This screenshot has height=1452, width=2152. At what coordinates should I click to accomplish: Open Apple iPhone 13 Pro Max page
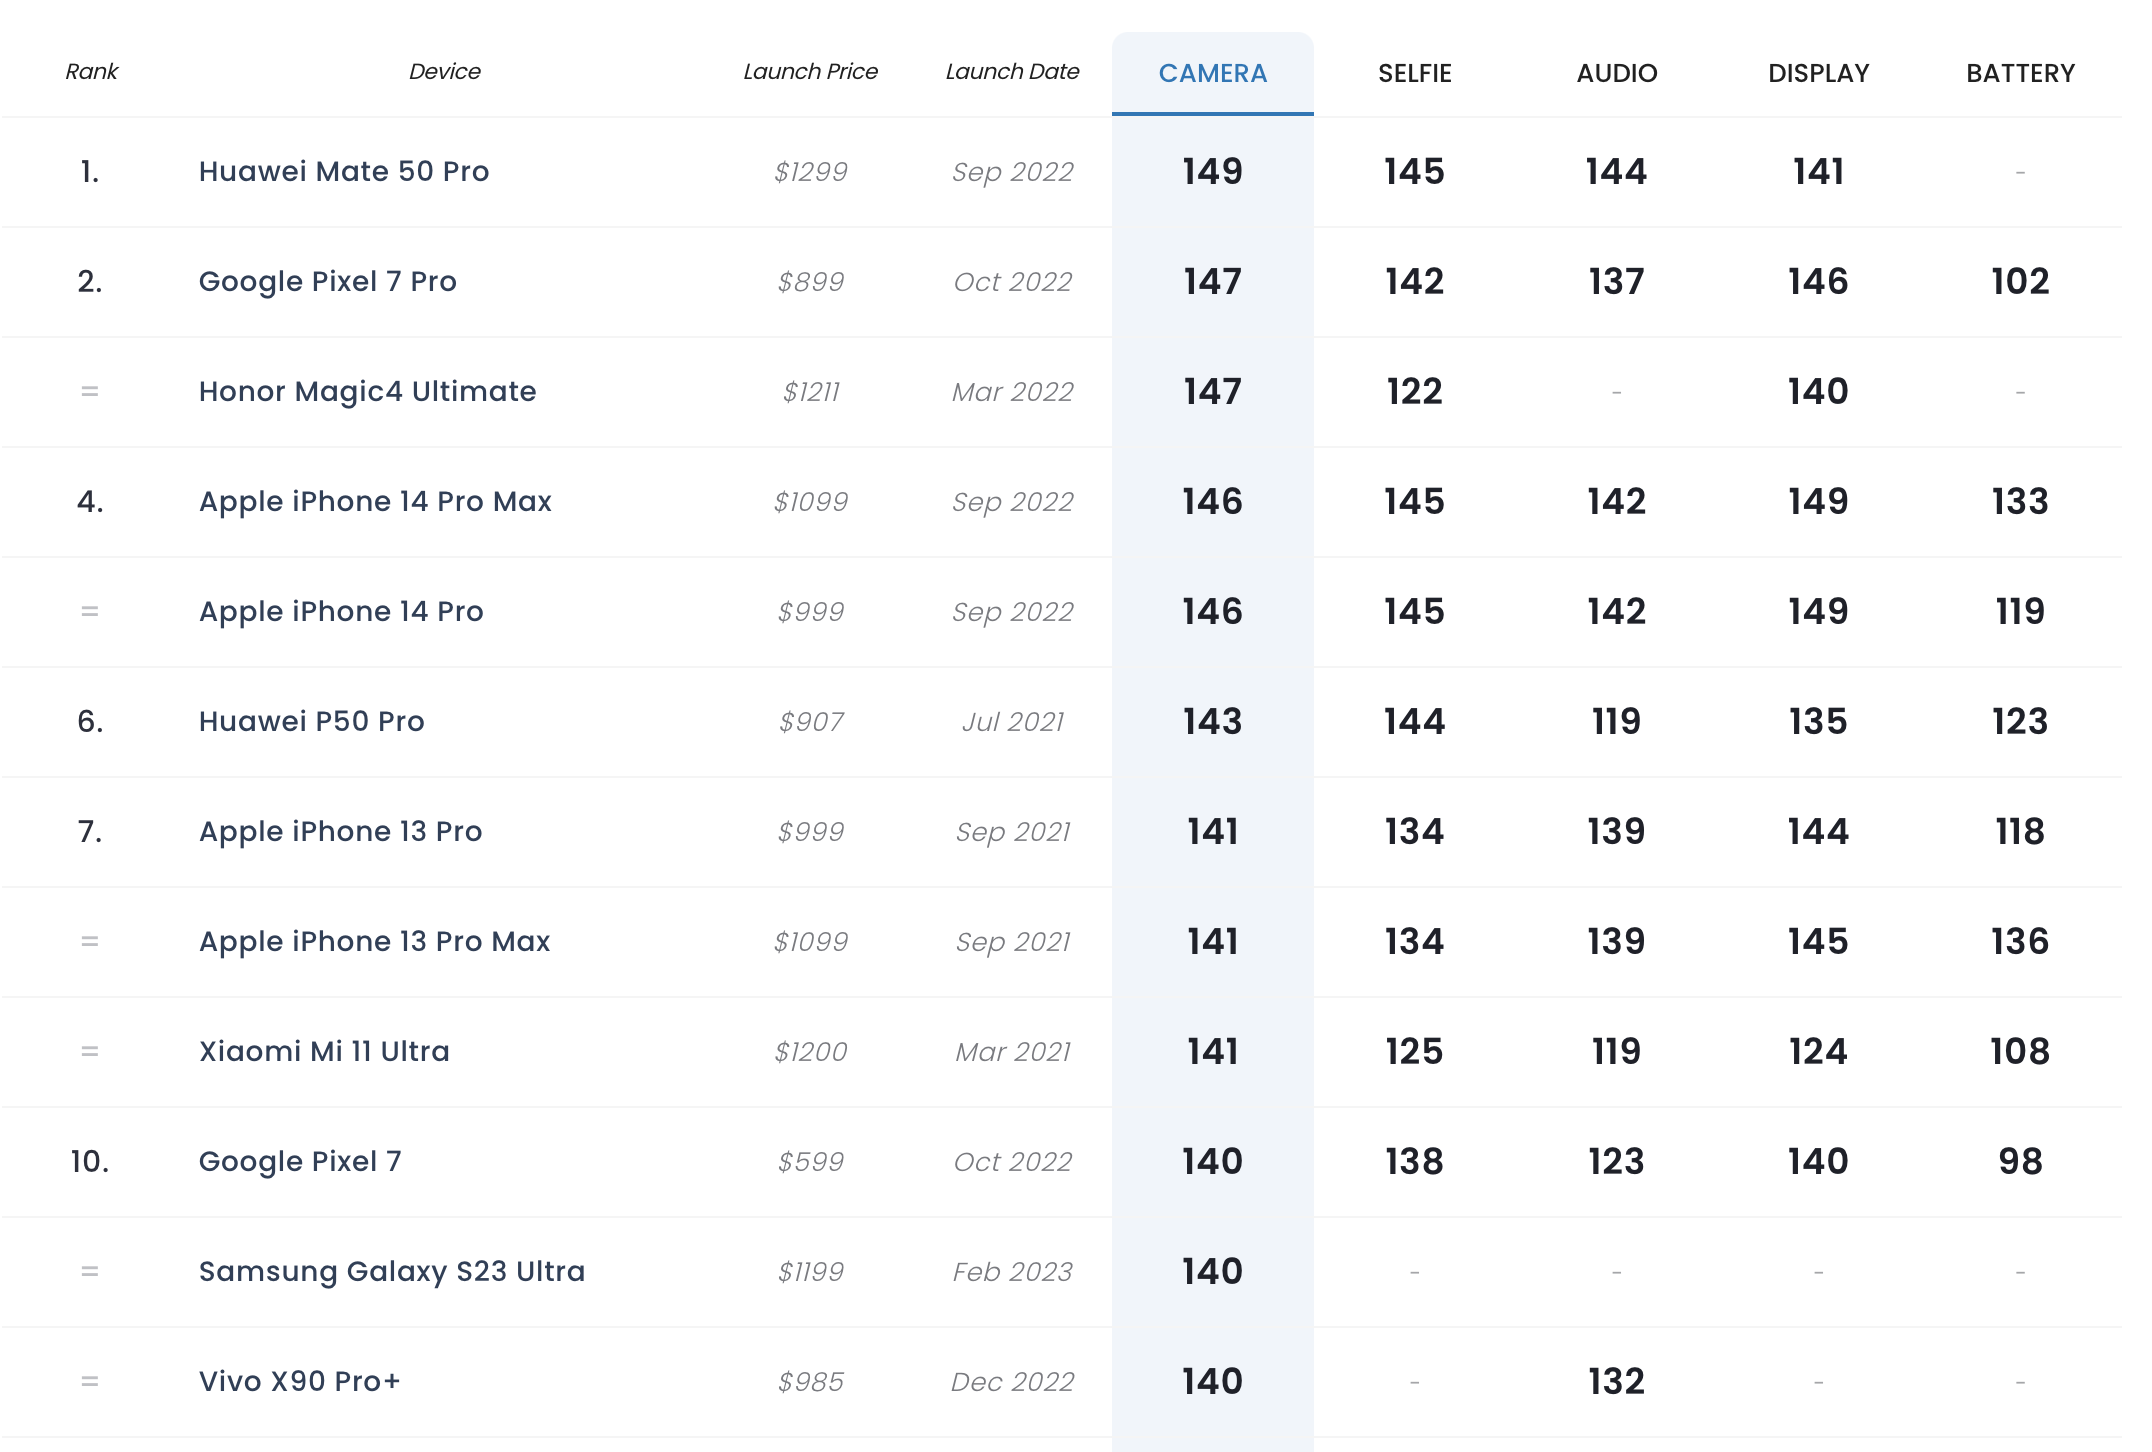[374, 941]
